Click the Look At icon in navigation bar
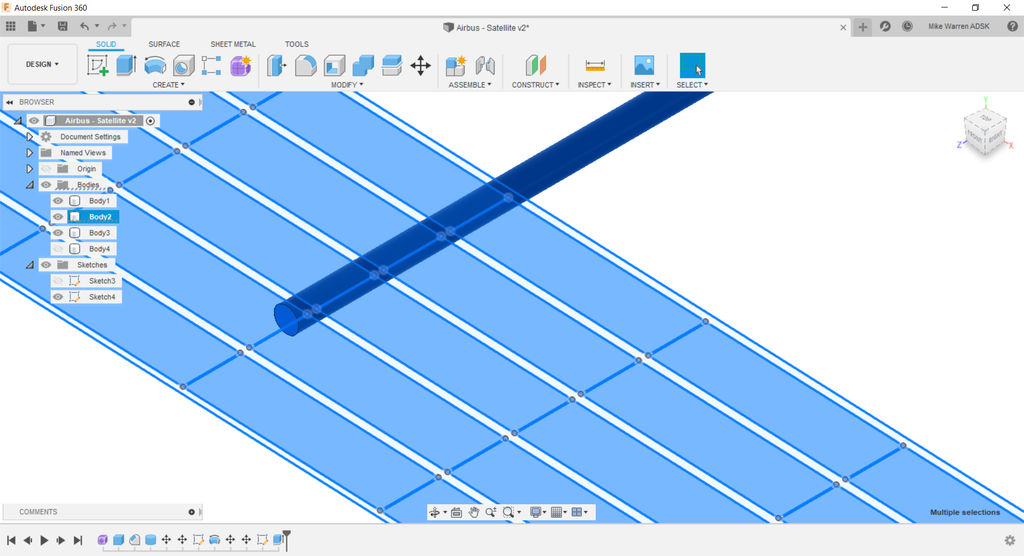1024x556 pixels. (x=456, y=512)
